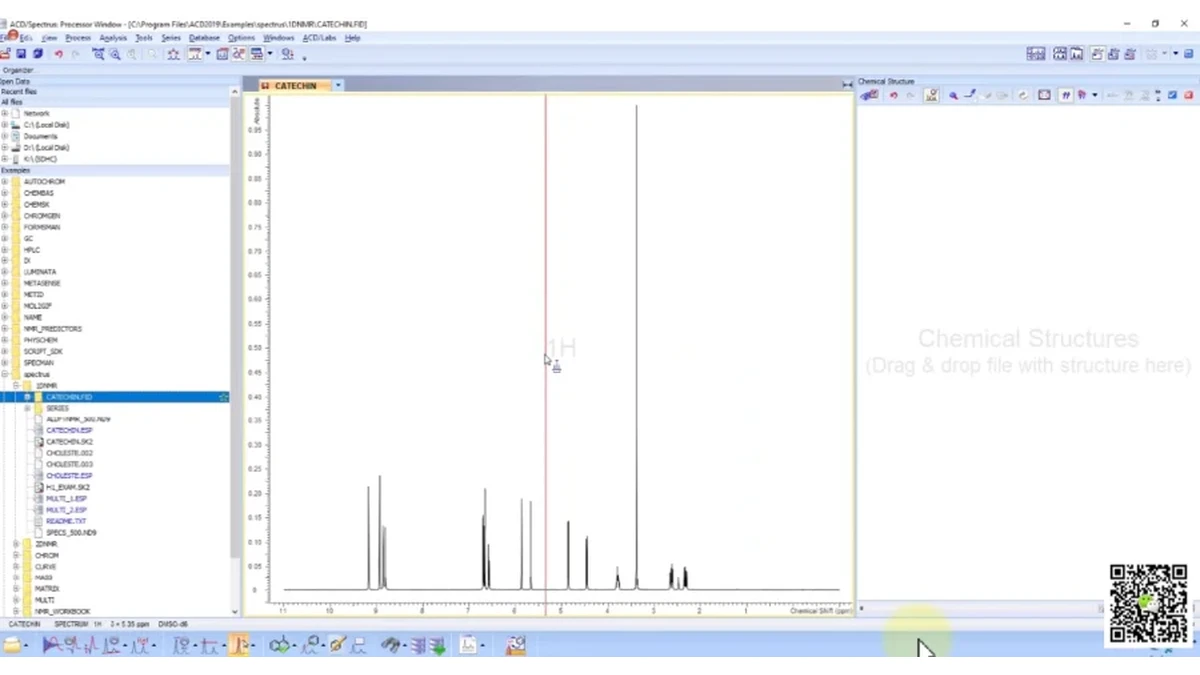Click the last bottom toolbar icon with red element

click(515, 646)
